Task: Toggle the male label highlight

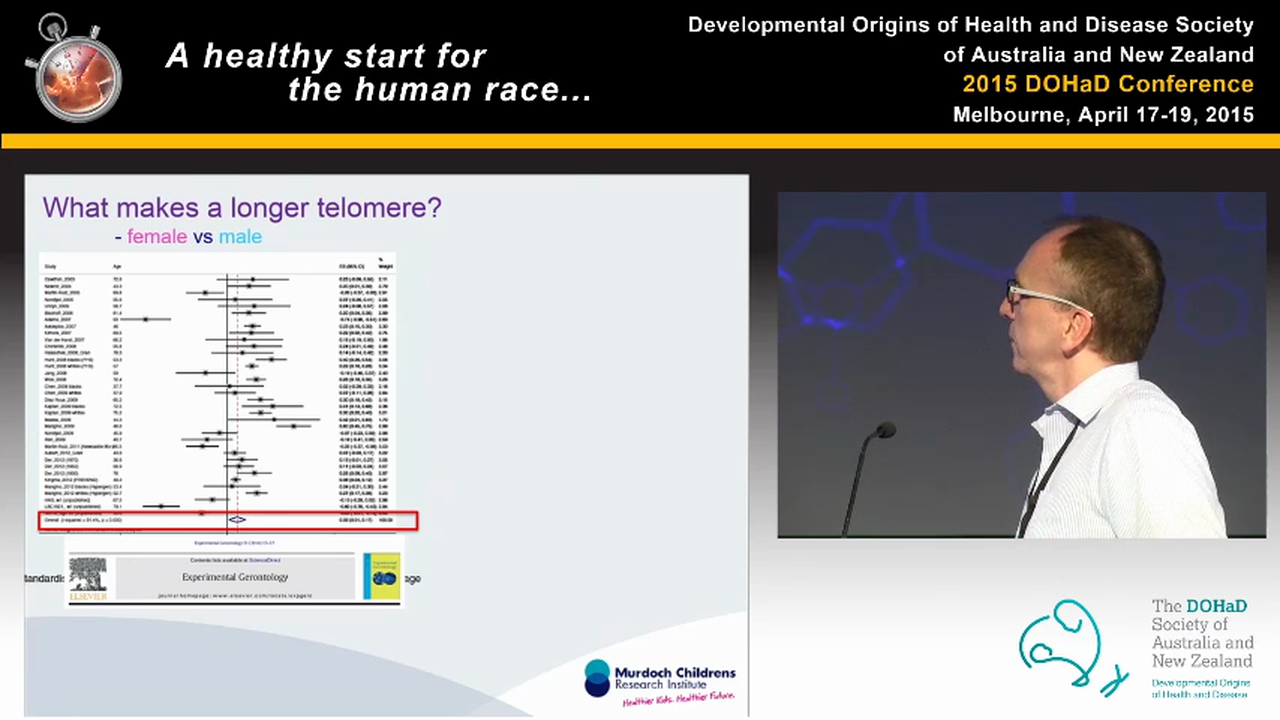Action: [240, 236]
